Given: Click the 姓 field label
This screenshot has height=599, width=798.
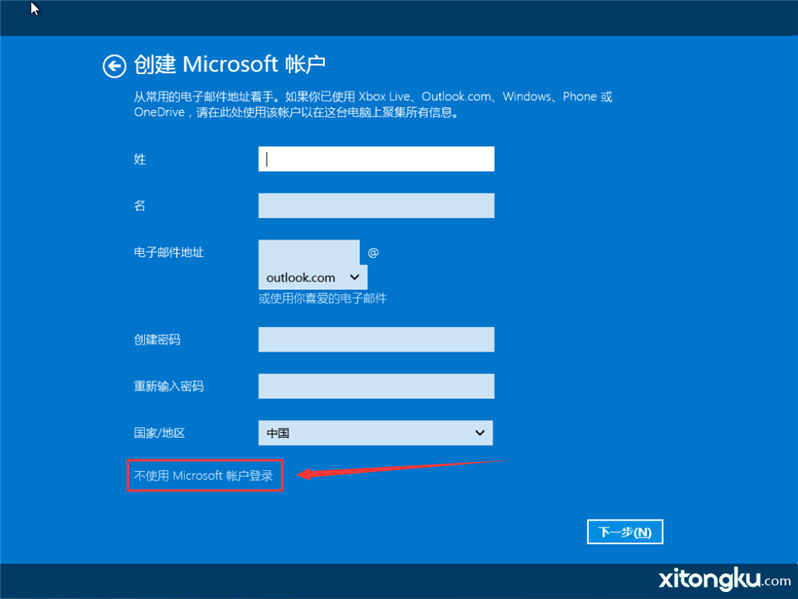Looking at the screenshot, I should 140,159.
